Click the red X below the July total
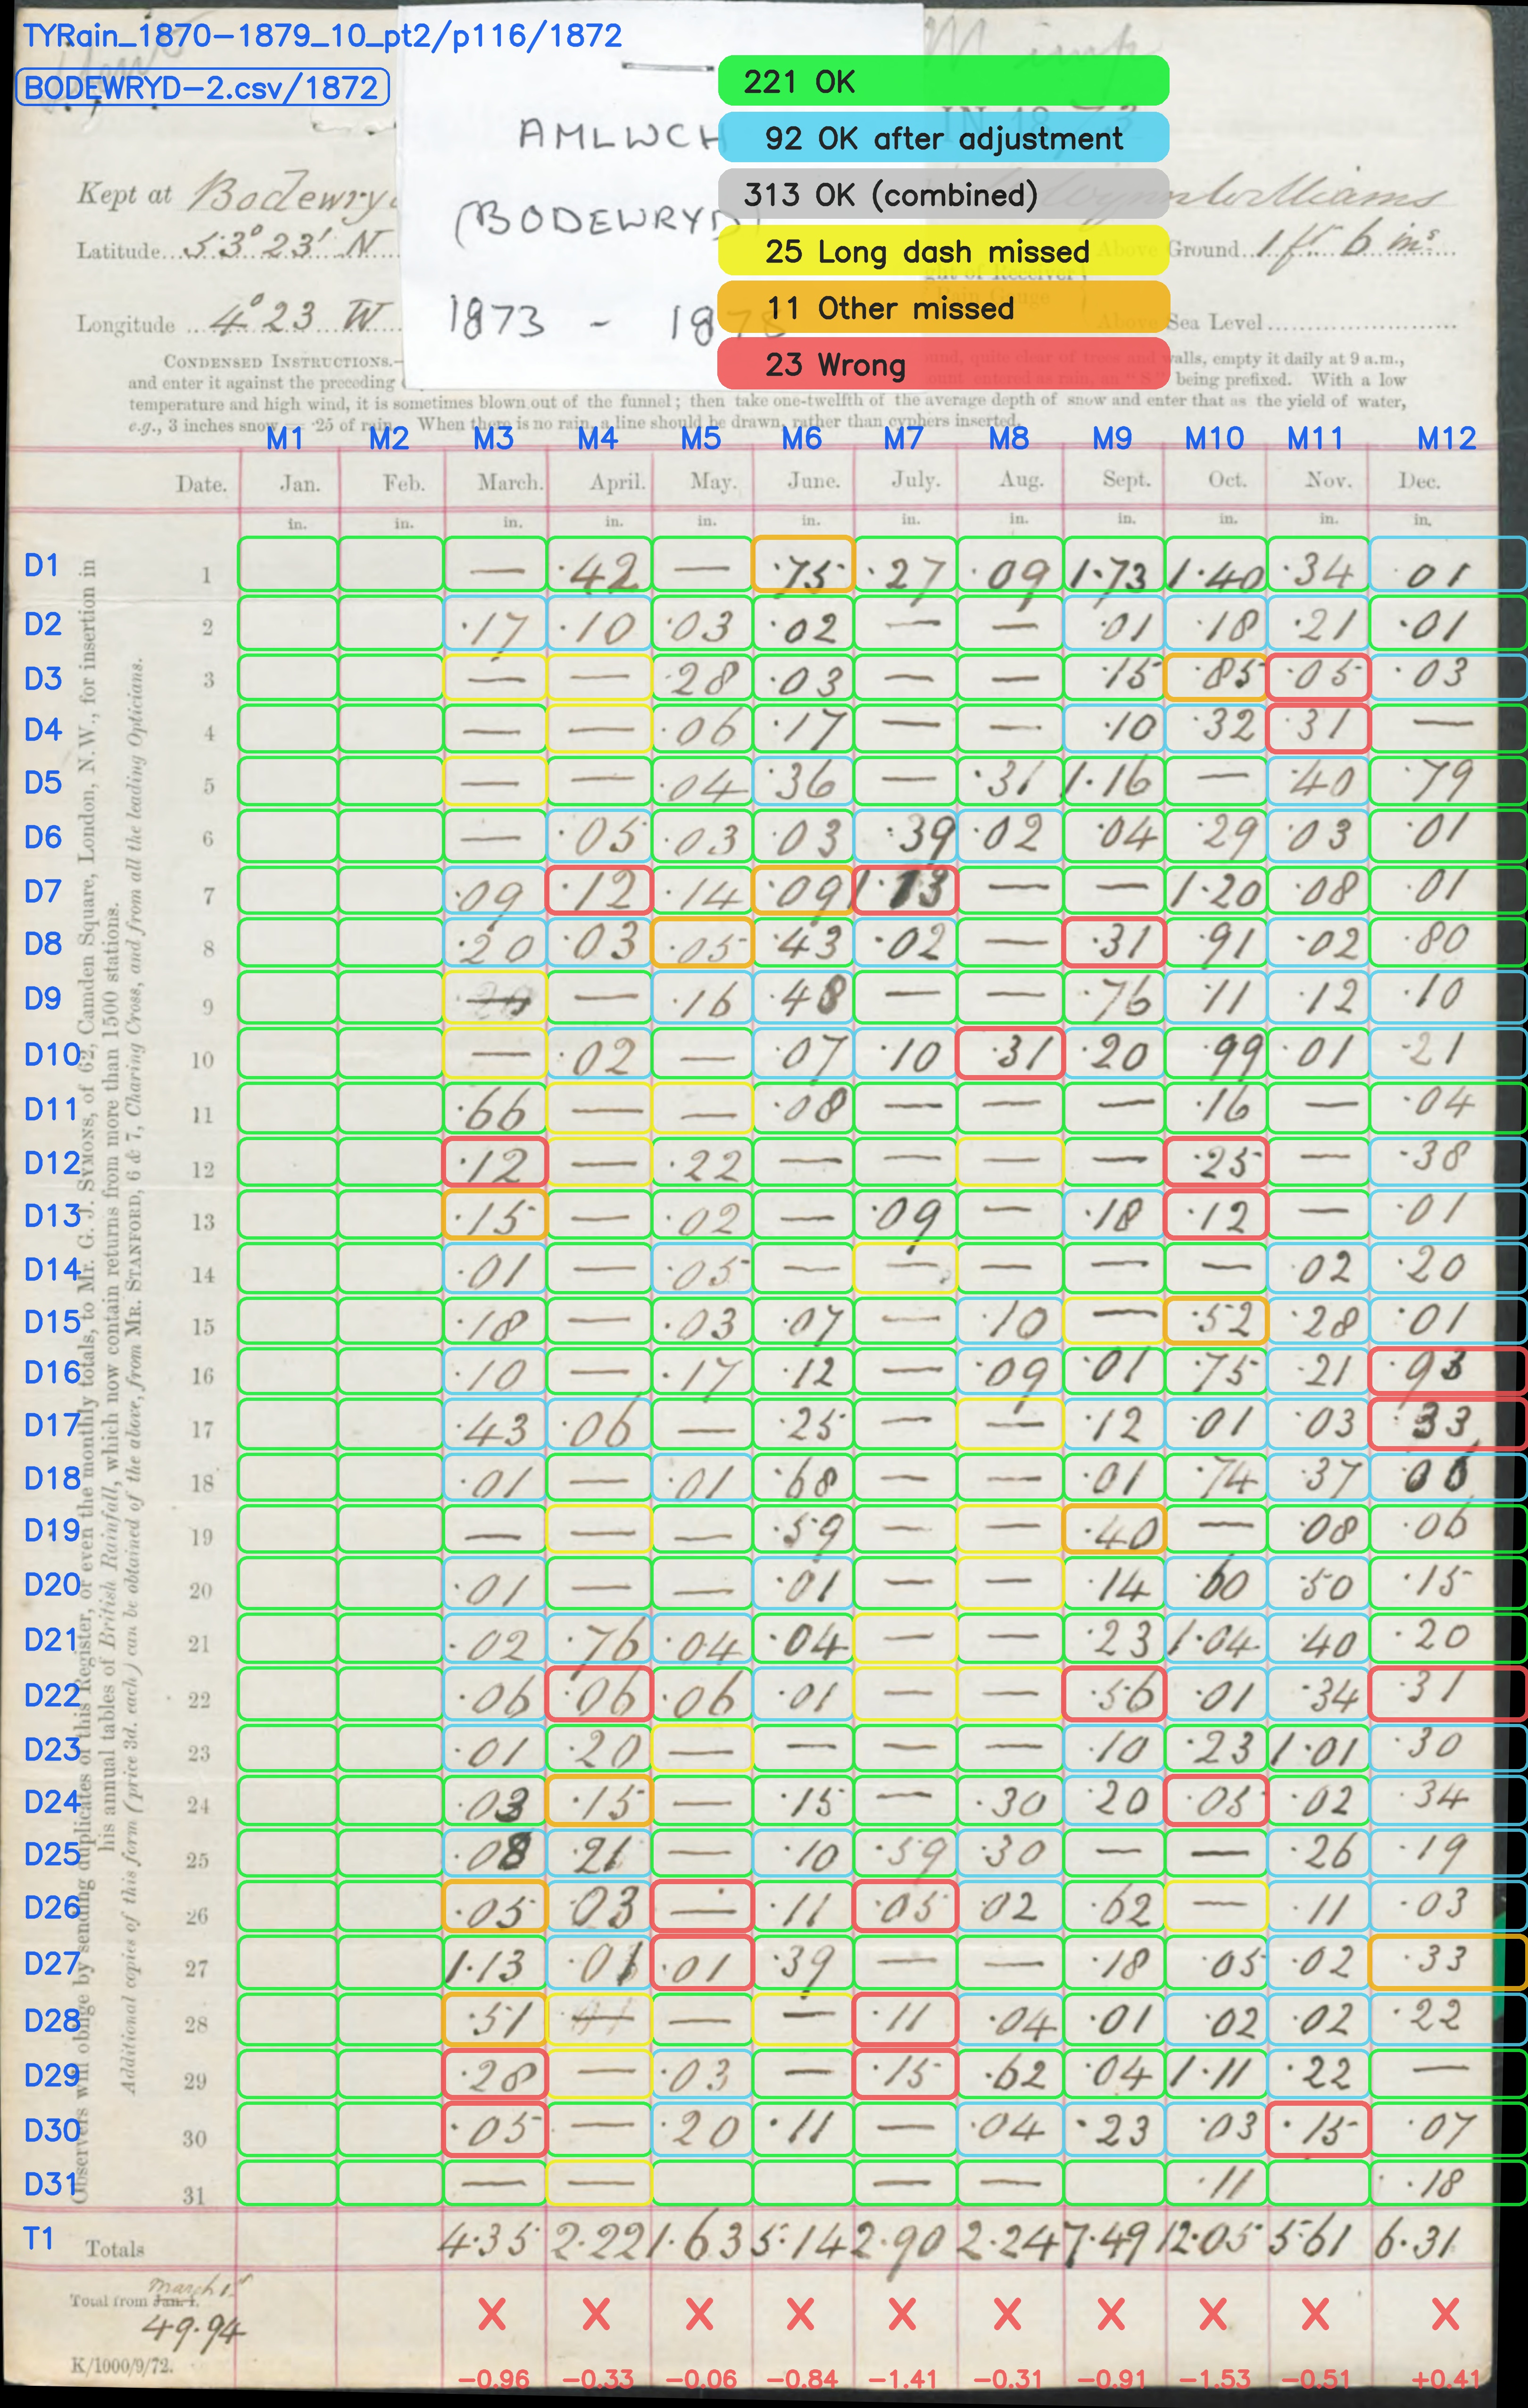The image size is (1528, 2408). click(902, 2315)
